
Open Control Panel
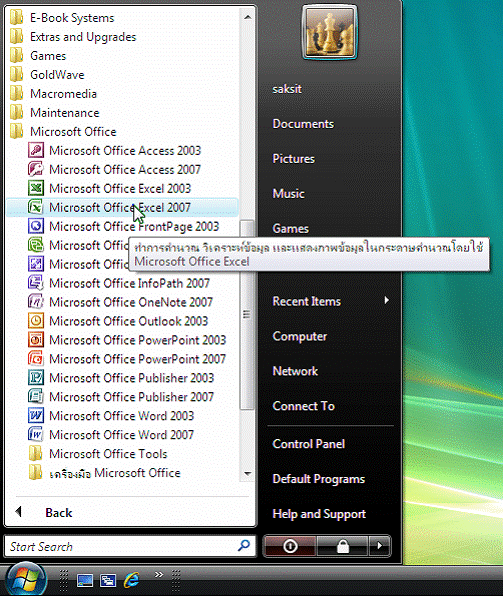308,444
